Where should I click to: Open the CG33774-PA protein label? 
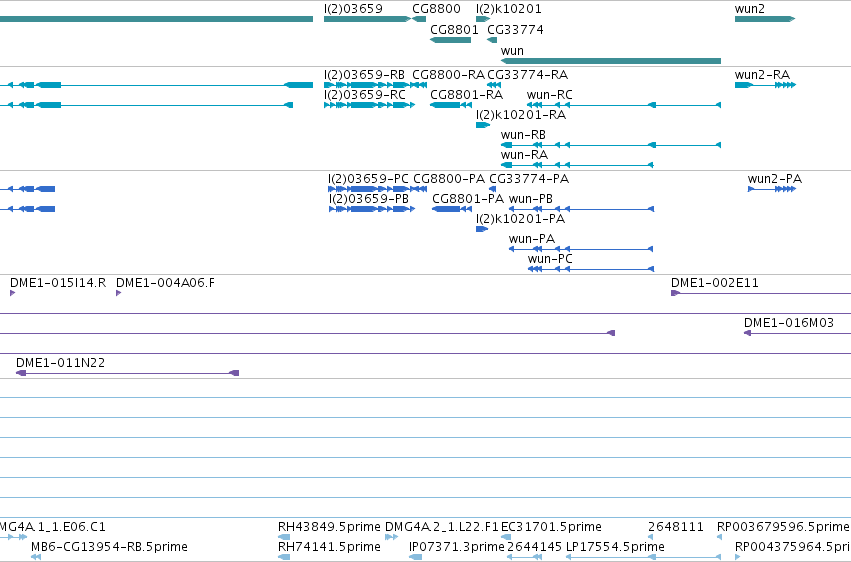(x=529, y=179)
